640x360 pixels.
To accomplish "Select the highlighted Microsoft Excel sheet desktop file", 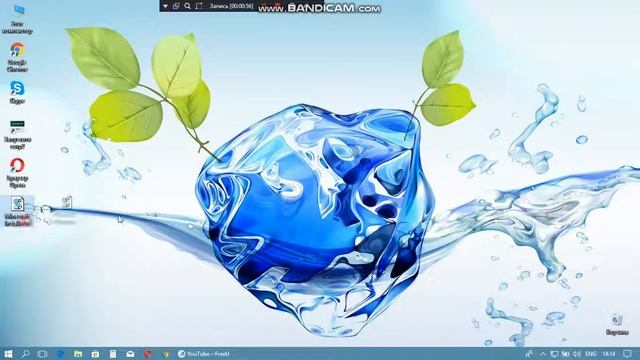I will tap(17, 211).
